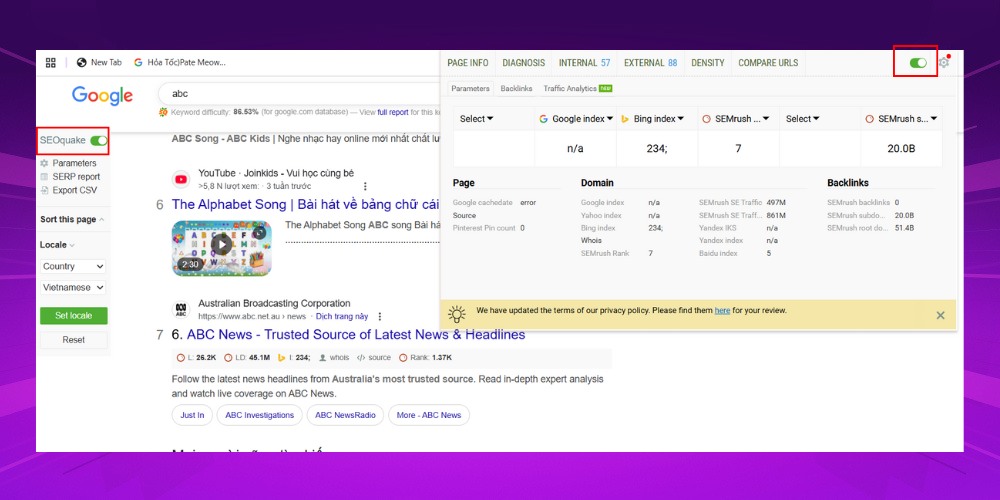Open the Hỏa Tốc)Pate Meow bookmark

pos(180,62)
